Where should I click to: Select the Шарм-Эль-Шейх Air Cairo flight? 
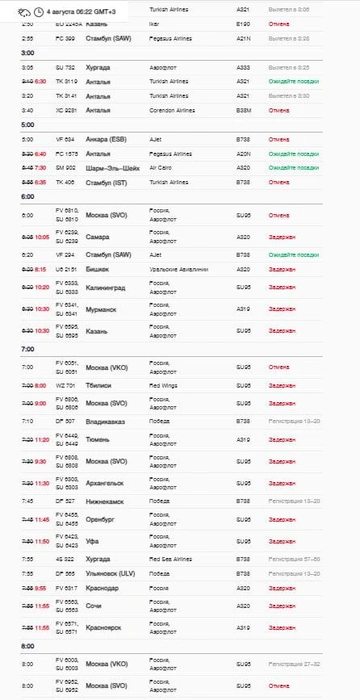coord(172,168)
